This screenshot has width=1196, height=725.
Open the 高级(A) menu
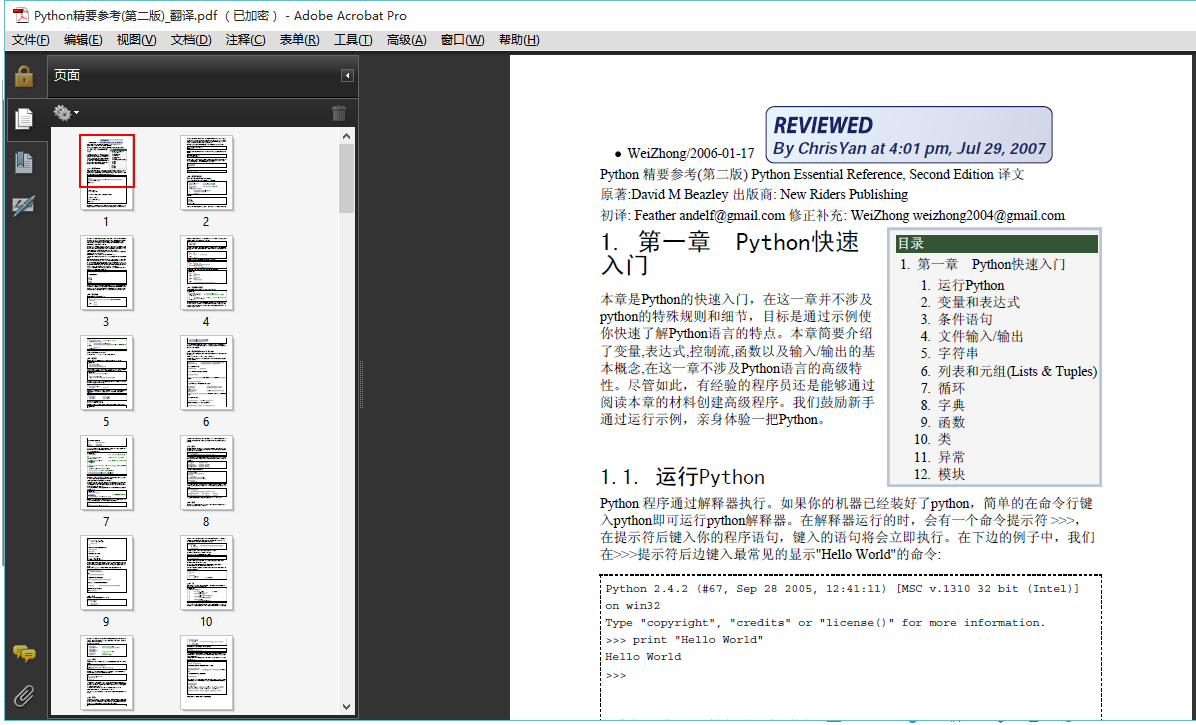click(x=407, y=40)
